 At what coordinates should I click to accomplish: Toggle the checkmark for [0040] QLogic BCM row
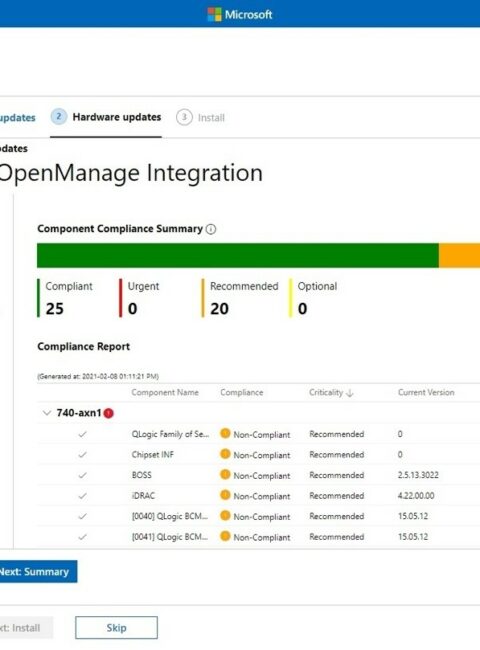[82, 516]
